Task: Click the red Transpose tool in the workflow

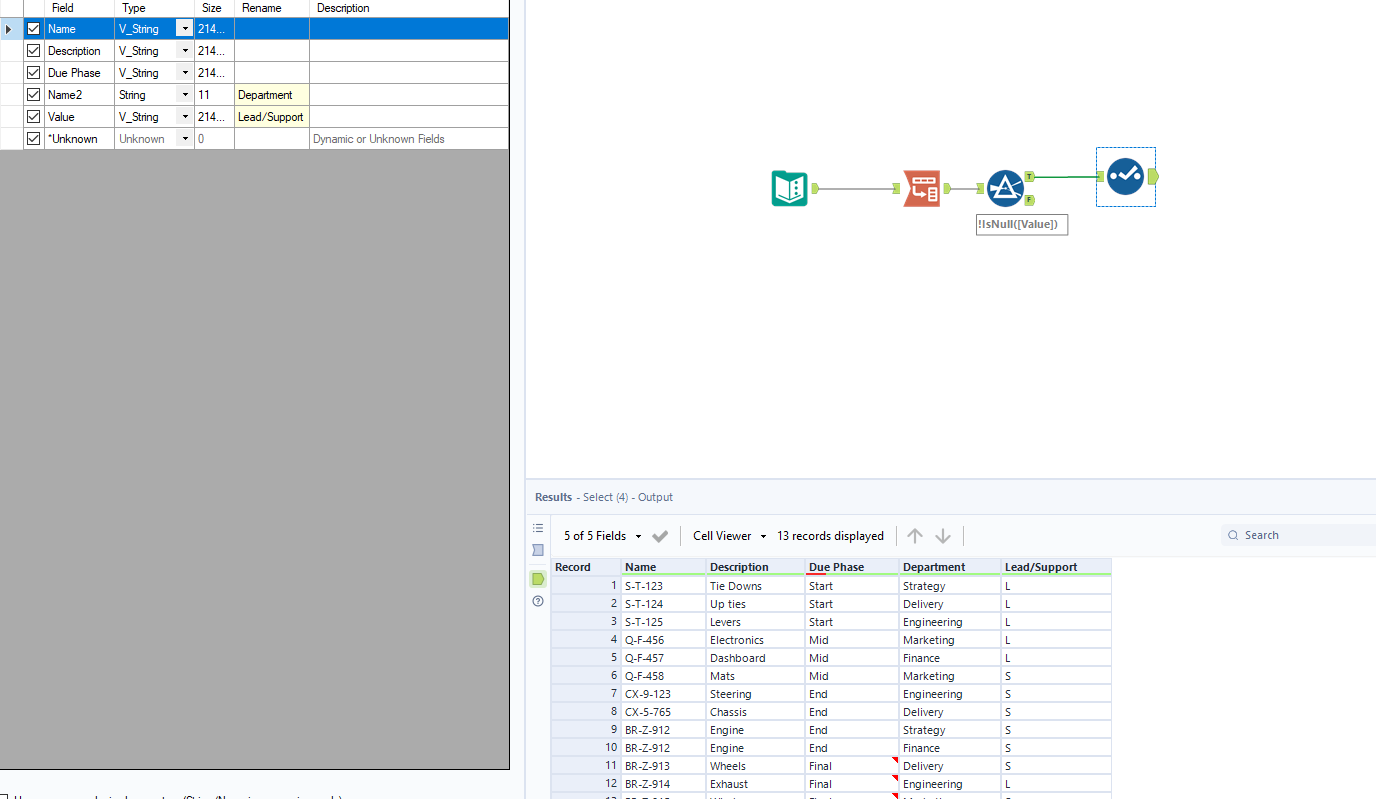Action: tap(922, 188)
